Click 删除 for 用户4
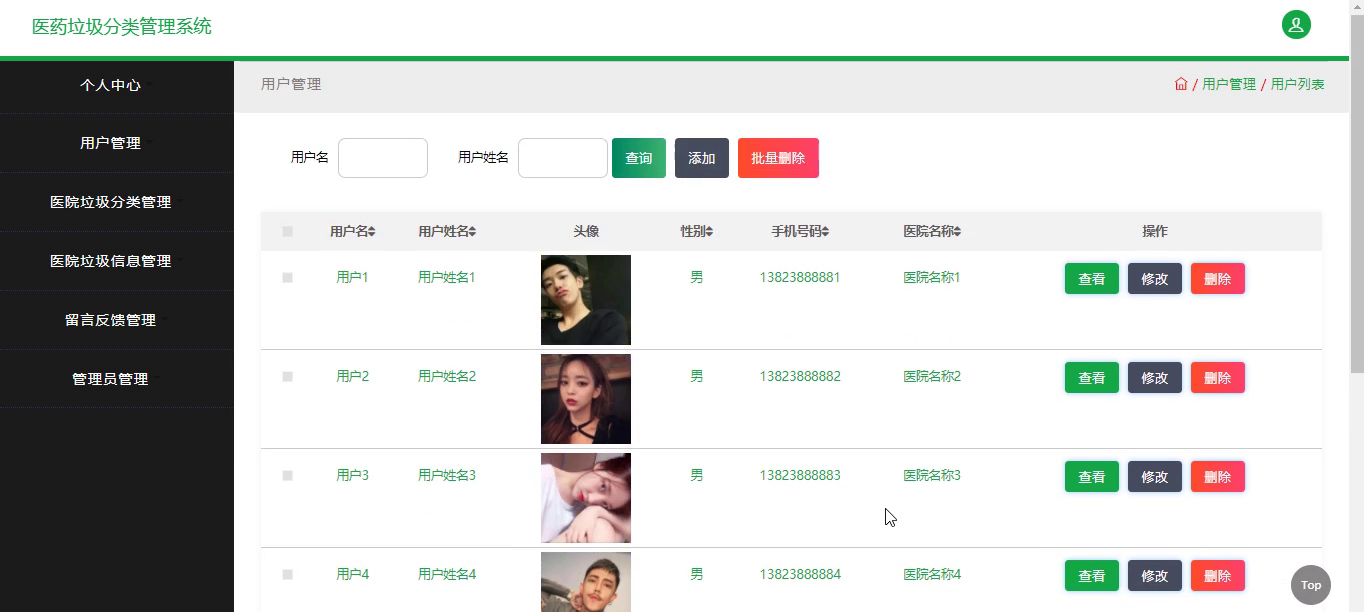This screenshot has width=1364, height=612. pos(1218,576)
